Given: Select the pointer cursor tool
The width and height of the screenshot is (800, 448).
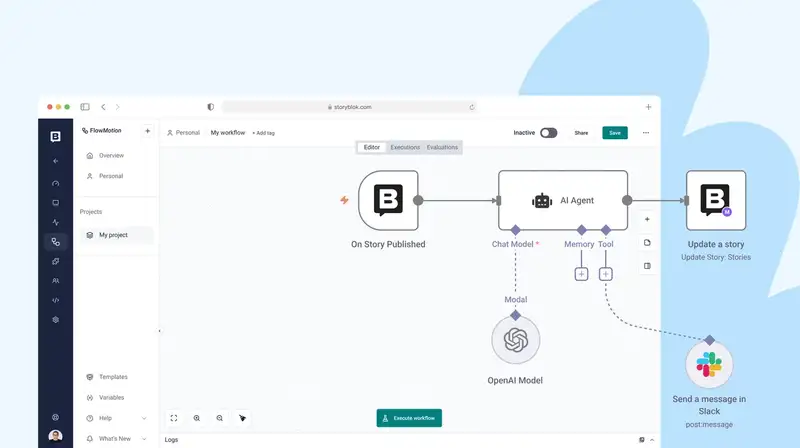Looking at the screenshot, I should pyautogui.click(x=243, y=418).
